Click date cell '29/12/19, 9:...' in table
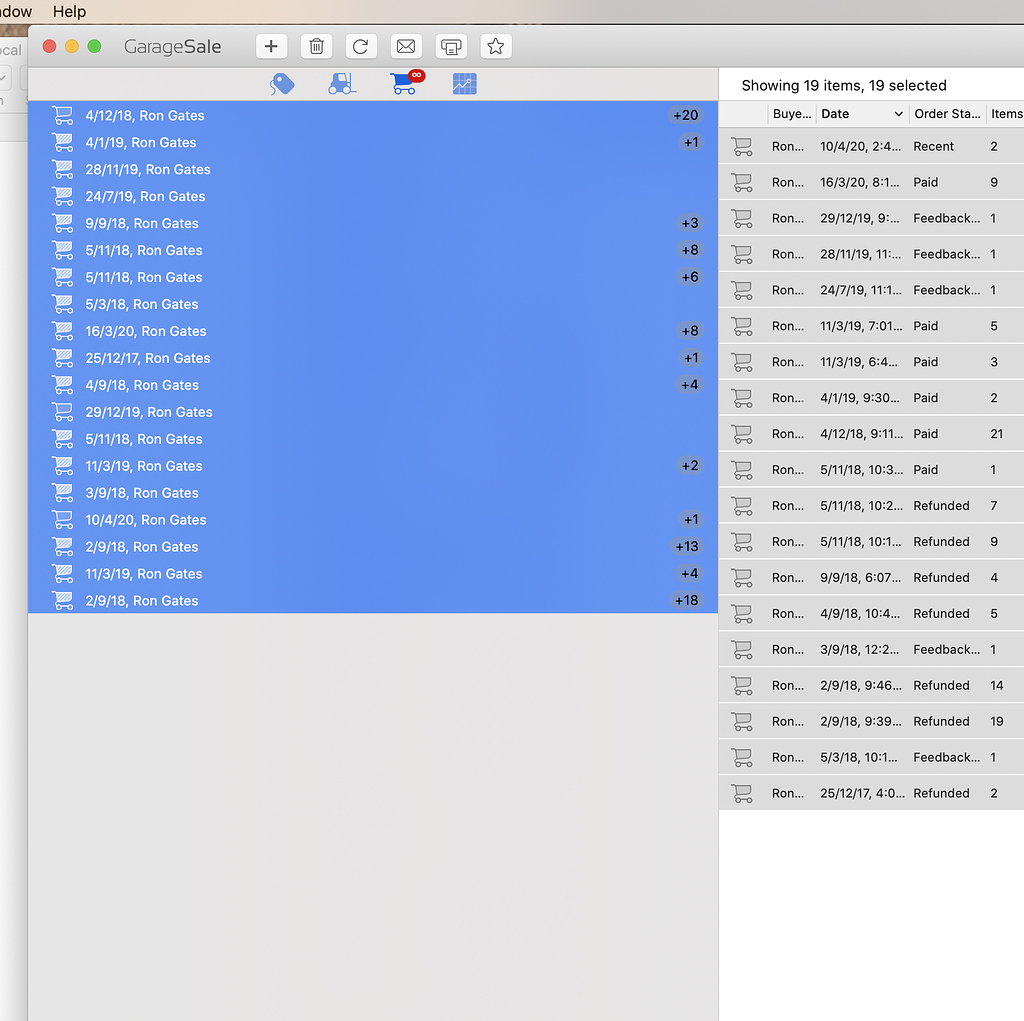This screenshot has width=1024, height=1021. (x=860, y=218)
